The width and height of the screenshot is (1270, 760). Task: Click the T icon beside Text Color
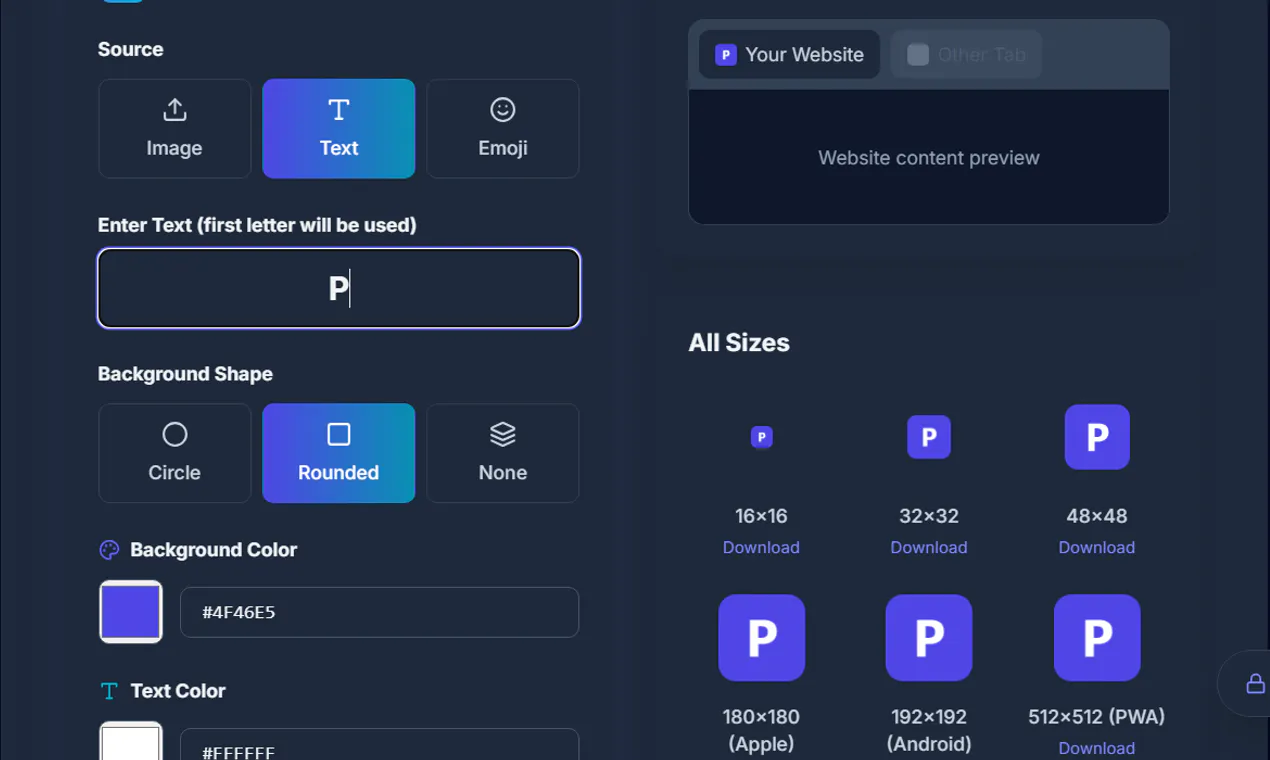pyautogui.click(x=109, y=691)
